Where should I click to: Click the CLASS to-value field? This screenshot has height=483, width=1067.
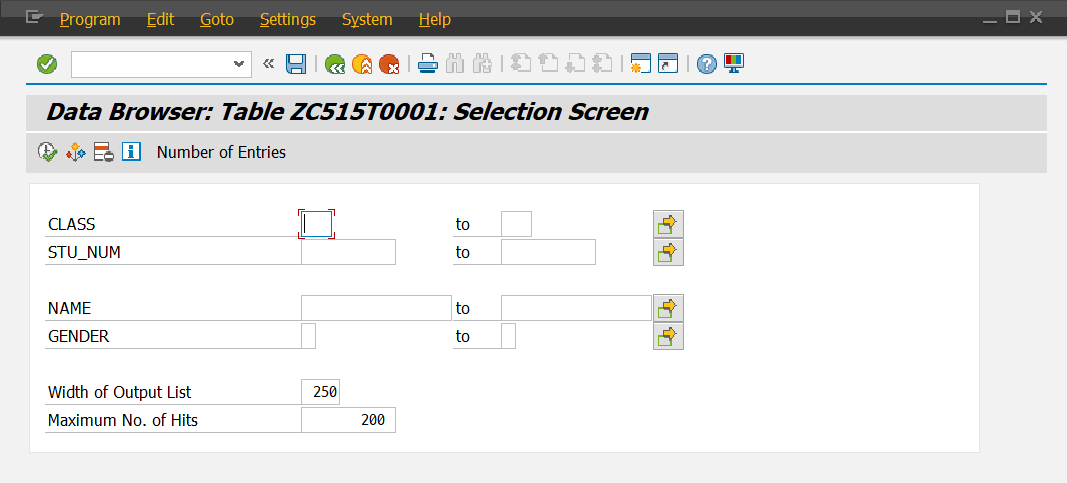(x=516, y=224)
